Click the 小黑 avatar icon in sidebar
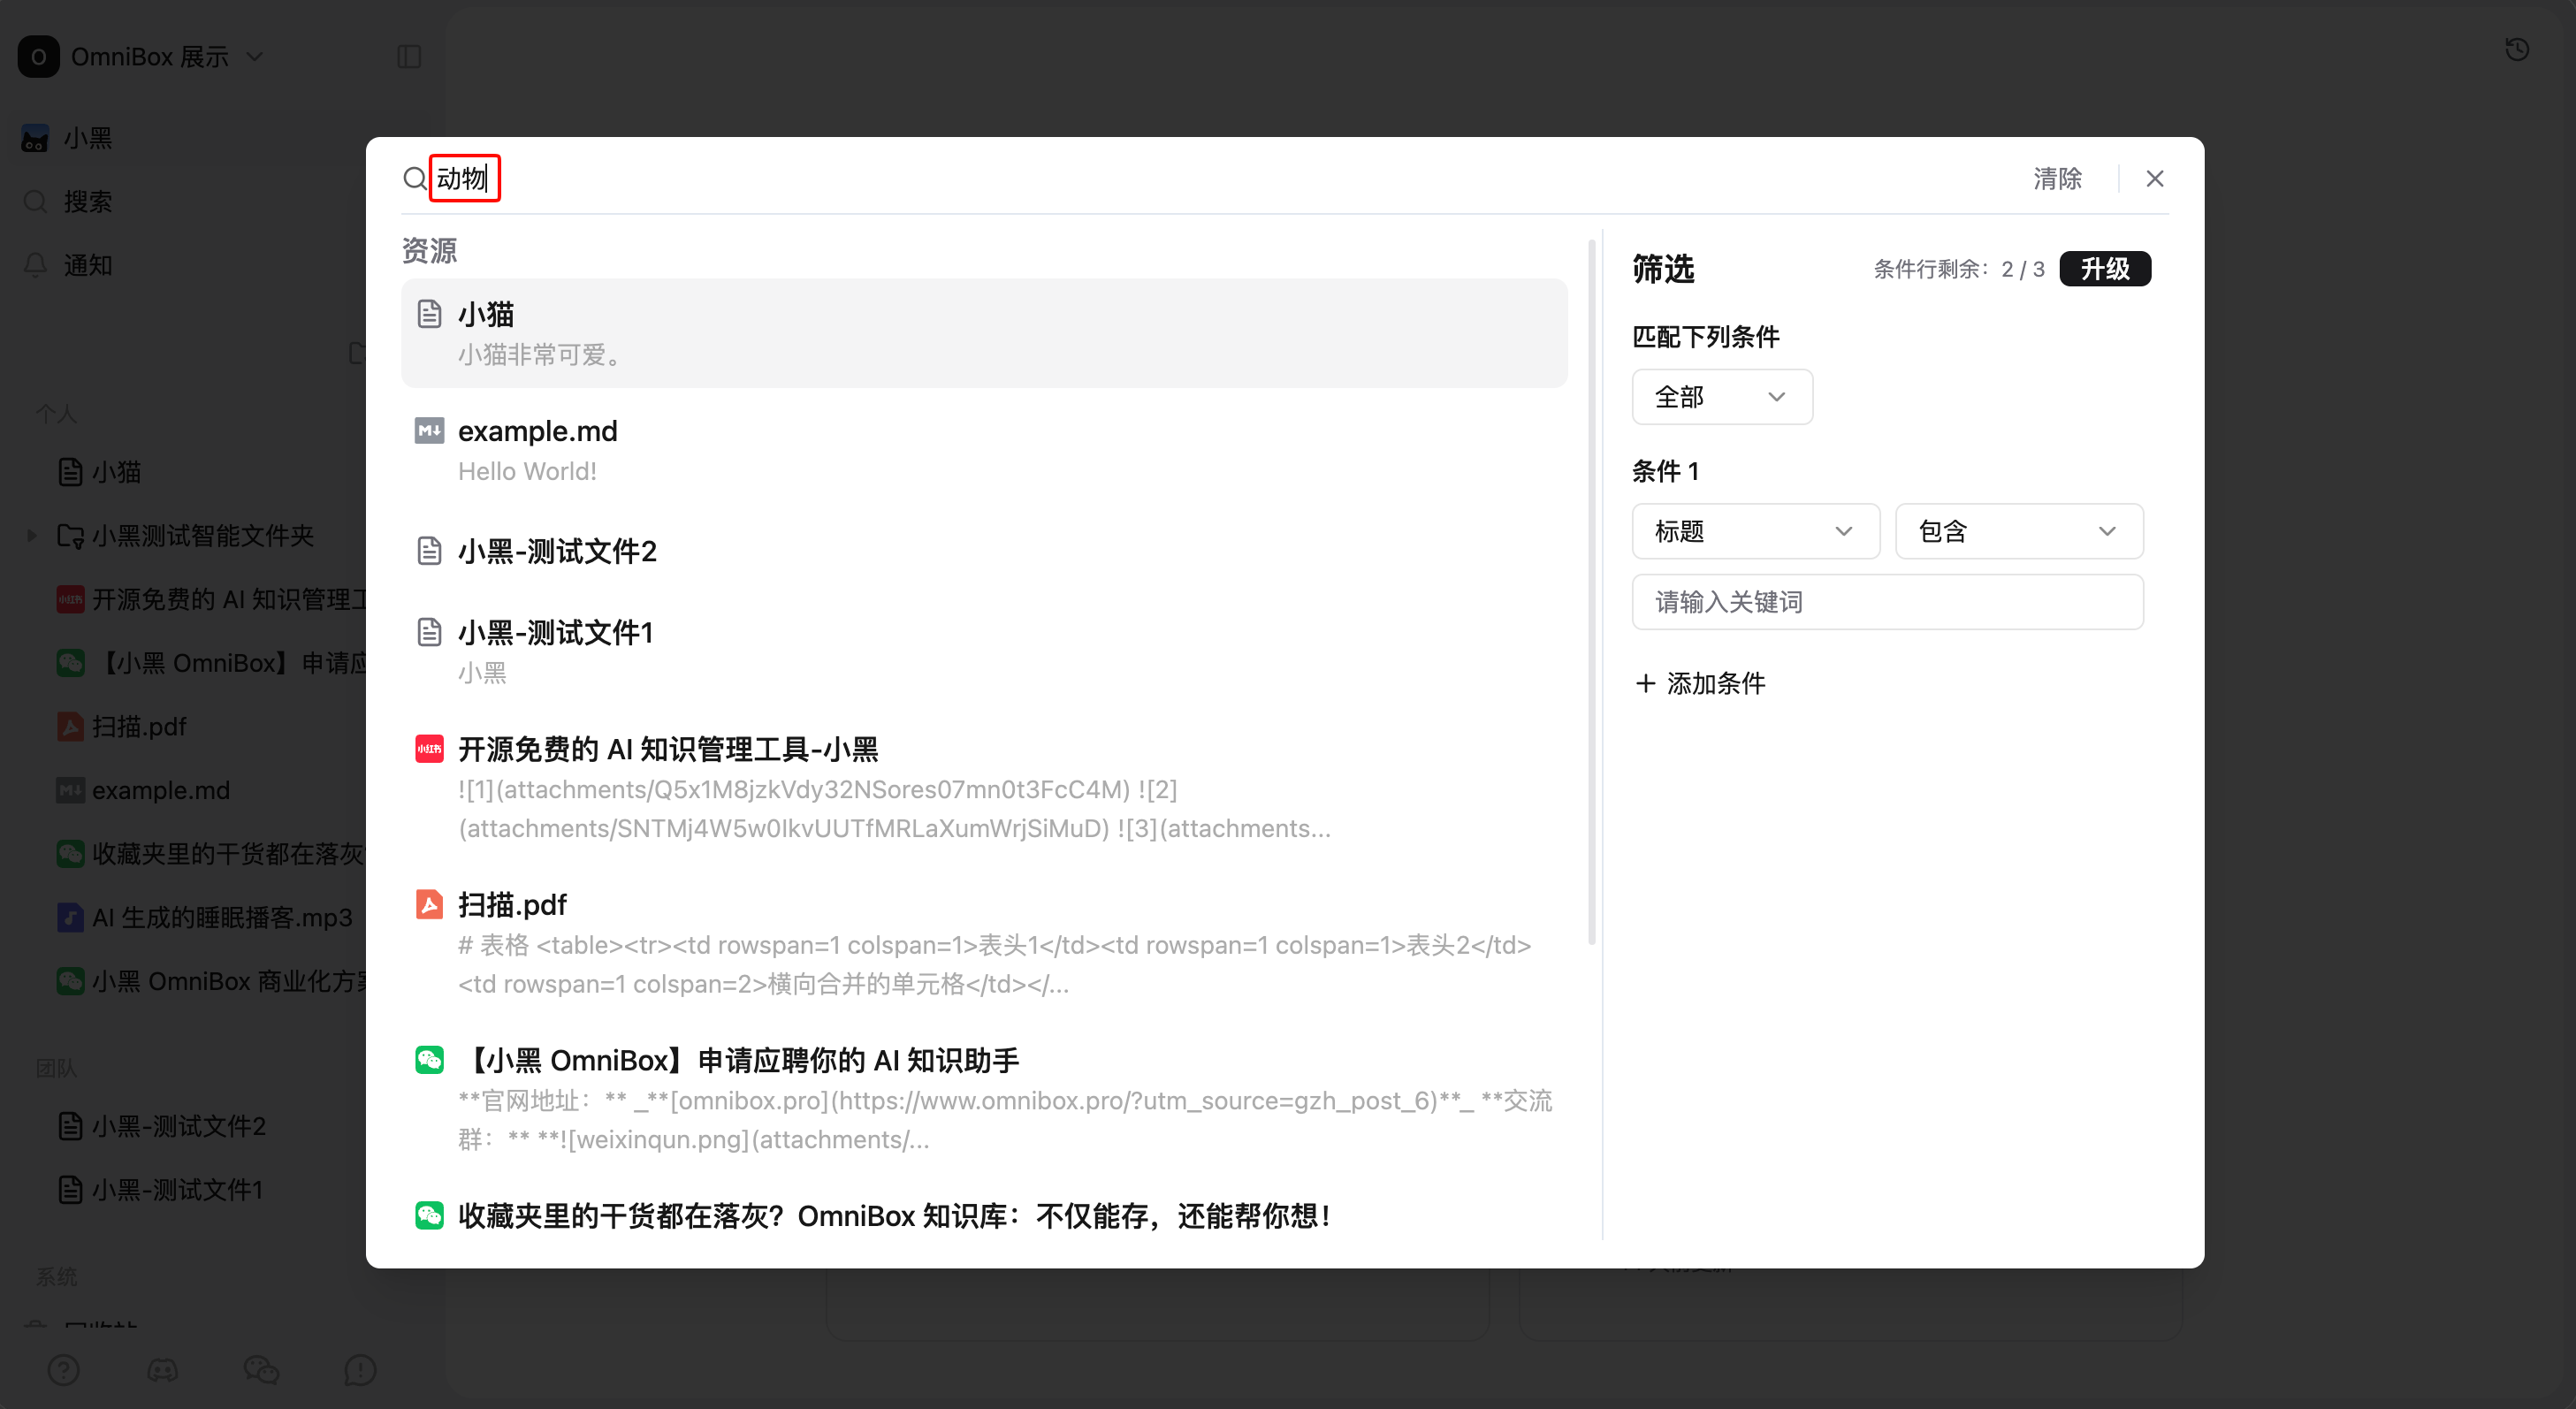The image size is (2576, 1409). [x=35, y=138]
